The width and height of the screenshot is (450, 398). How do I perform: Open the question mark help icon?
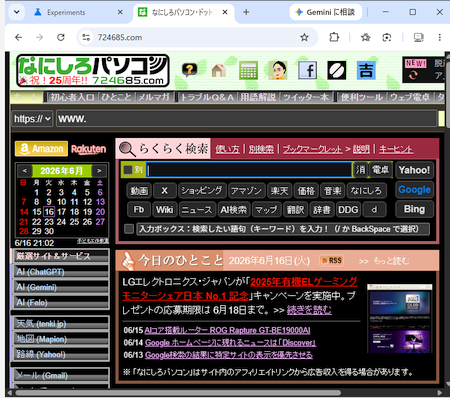pos(189,70)
